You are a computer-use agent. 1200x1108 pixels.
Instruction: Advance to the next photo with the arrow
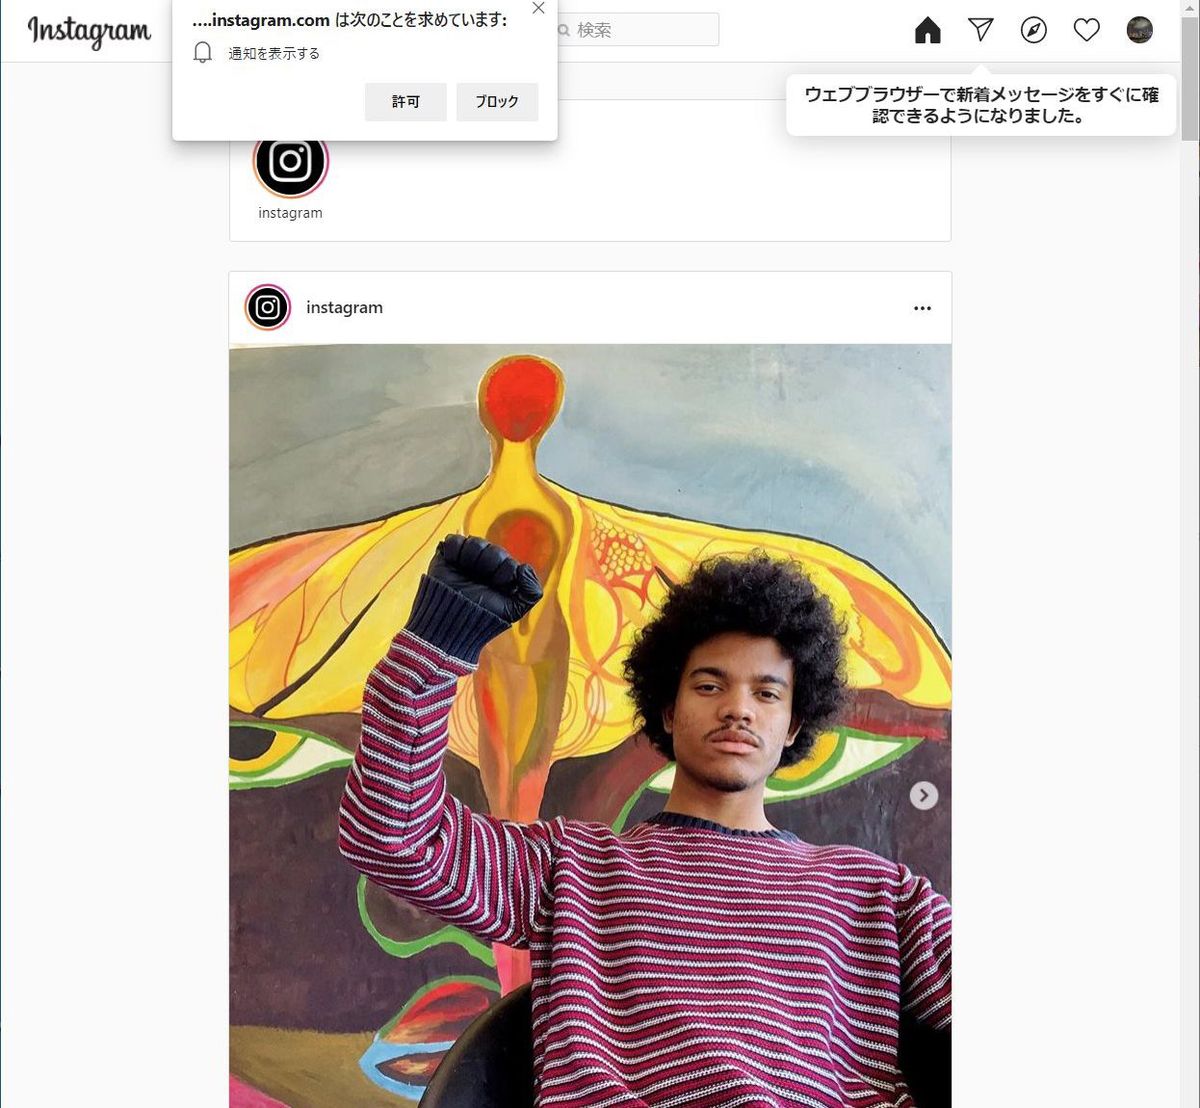[924, 795]
